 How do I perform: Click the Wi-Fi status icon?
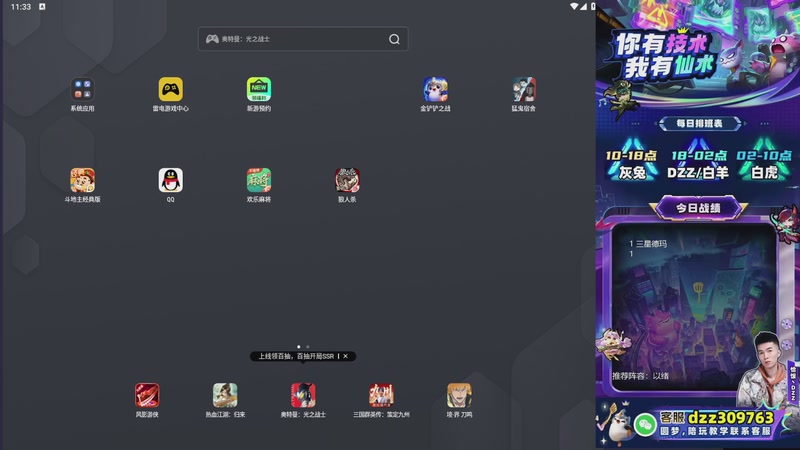click(x=574, y=7)
